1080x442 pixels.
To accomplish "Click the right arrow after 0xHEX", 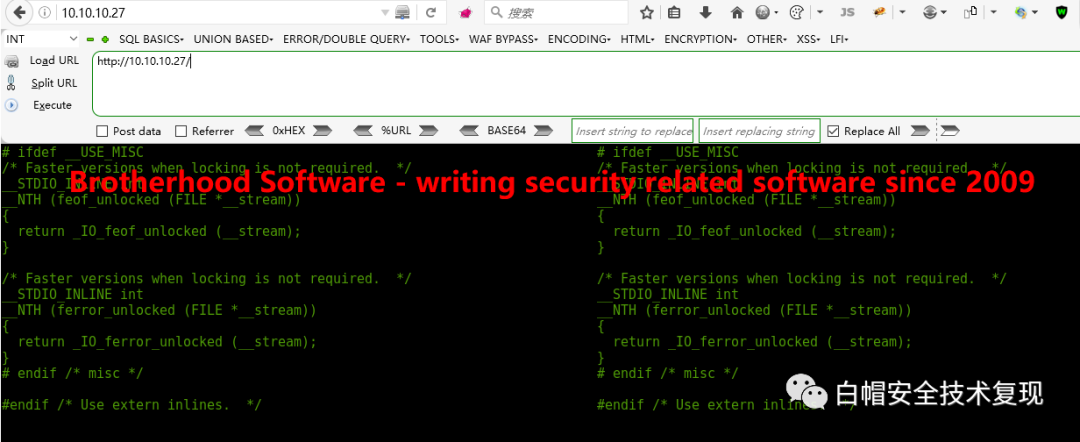I will pyautogui.click(x=322, y=130).
